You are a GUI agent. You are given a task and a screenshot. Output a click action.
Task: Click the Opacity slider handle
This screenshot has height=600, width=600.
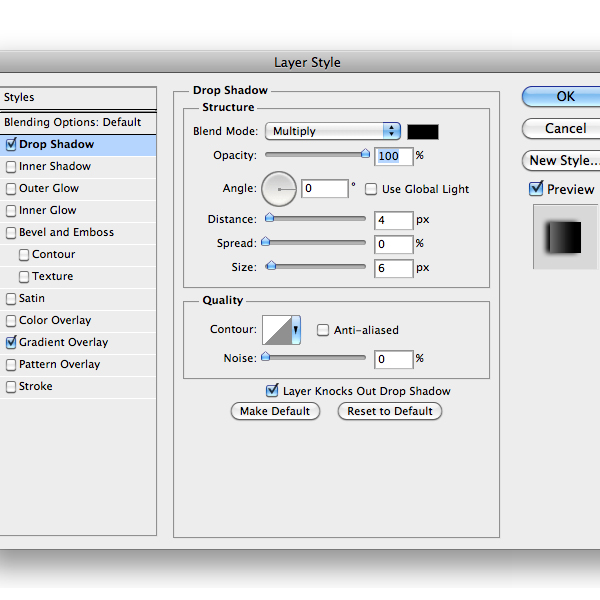point(365,154)
